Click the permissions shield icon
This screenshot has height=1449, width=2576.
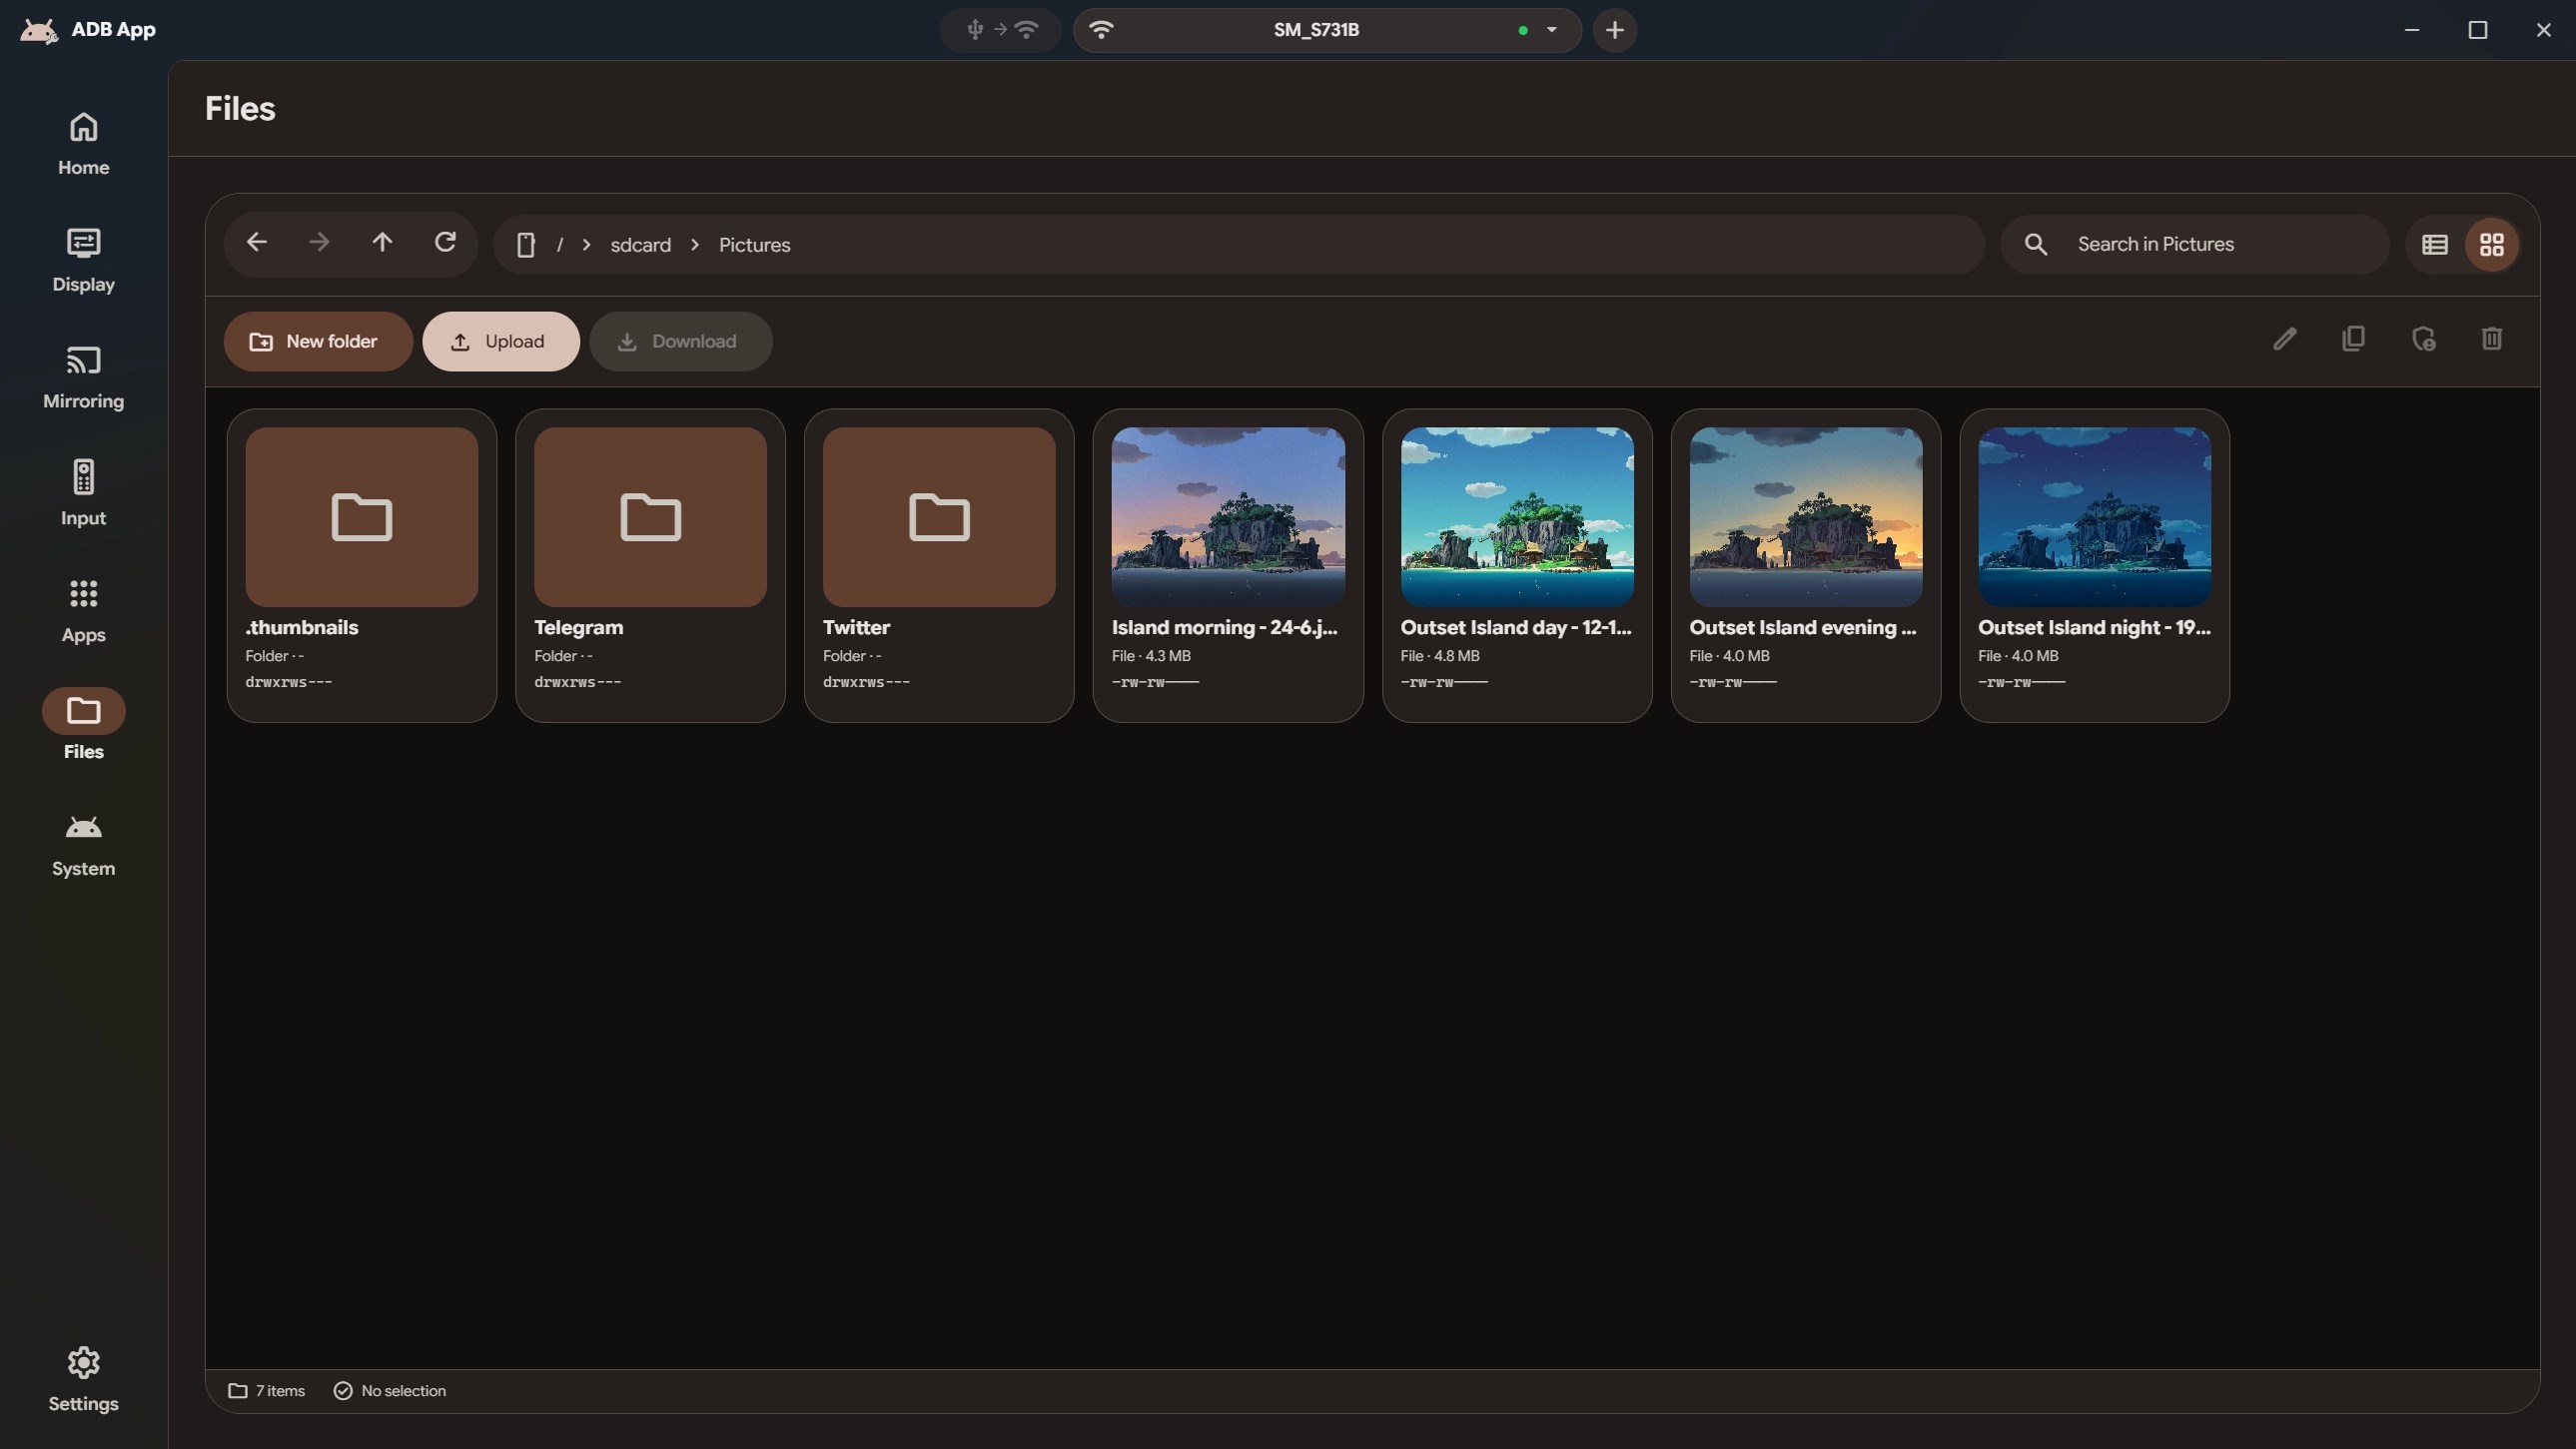(2423, 339)
